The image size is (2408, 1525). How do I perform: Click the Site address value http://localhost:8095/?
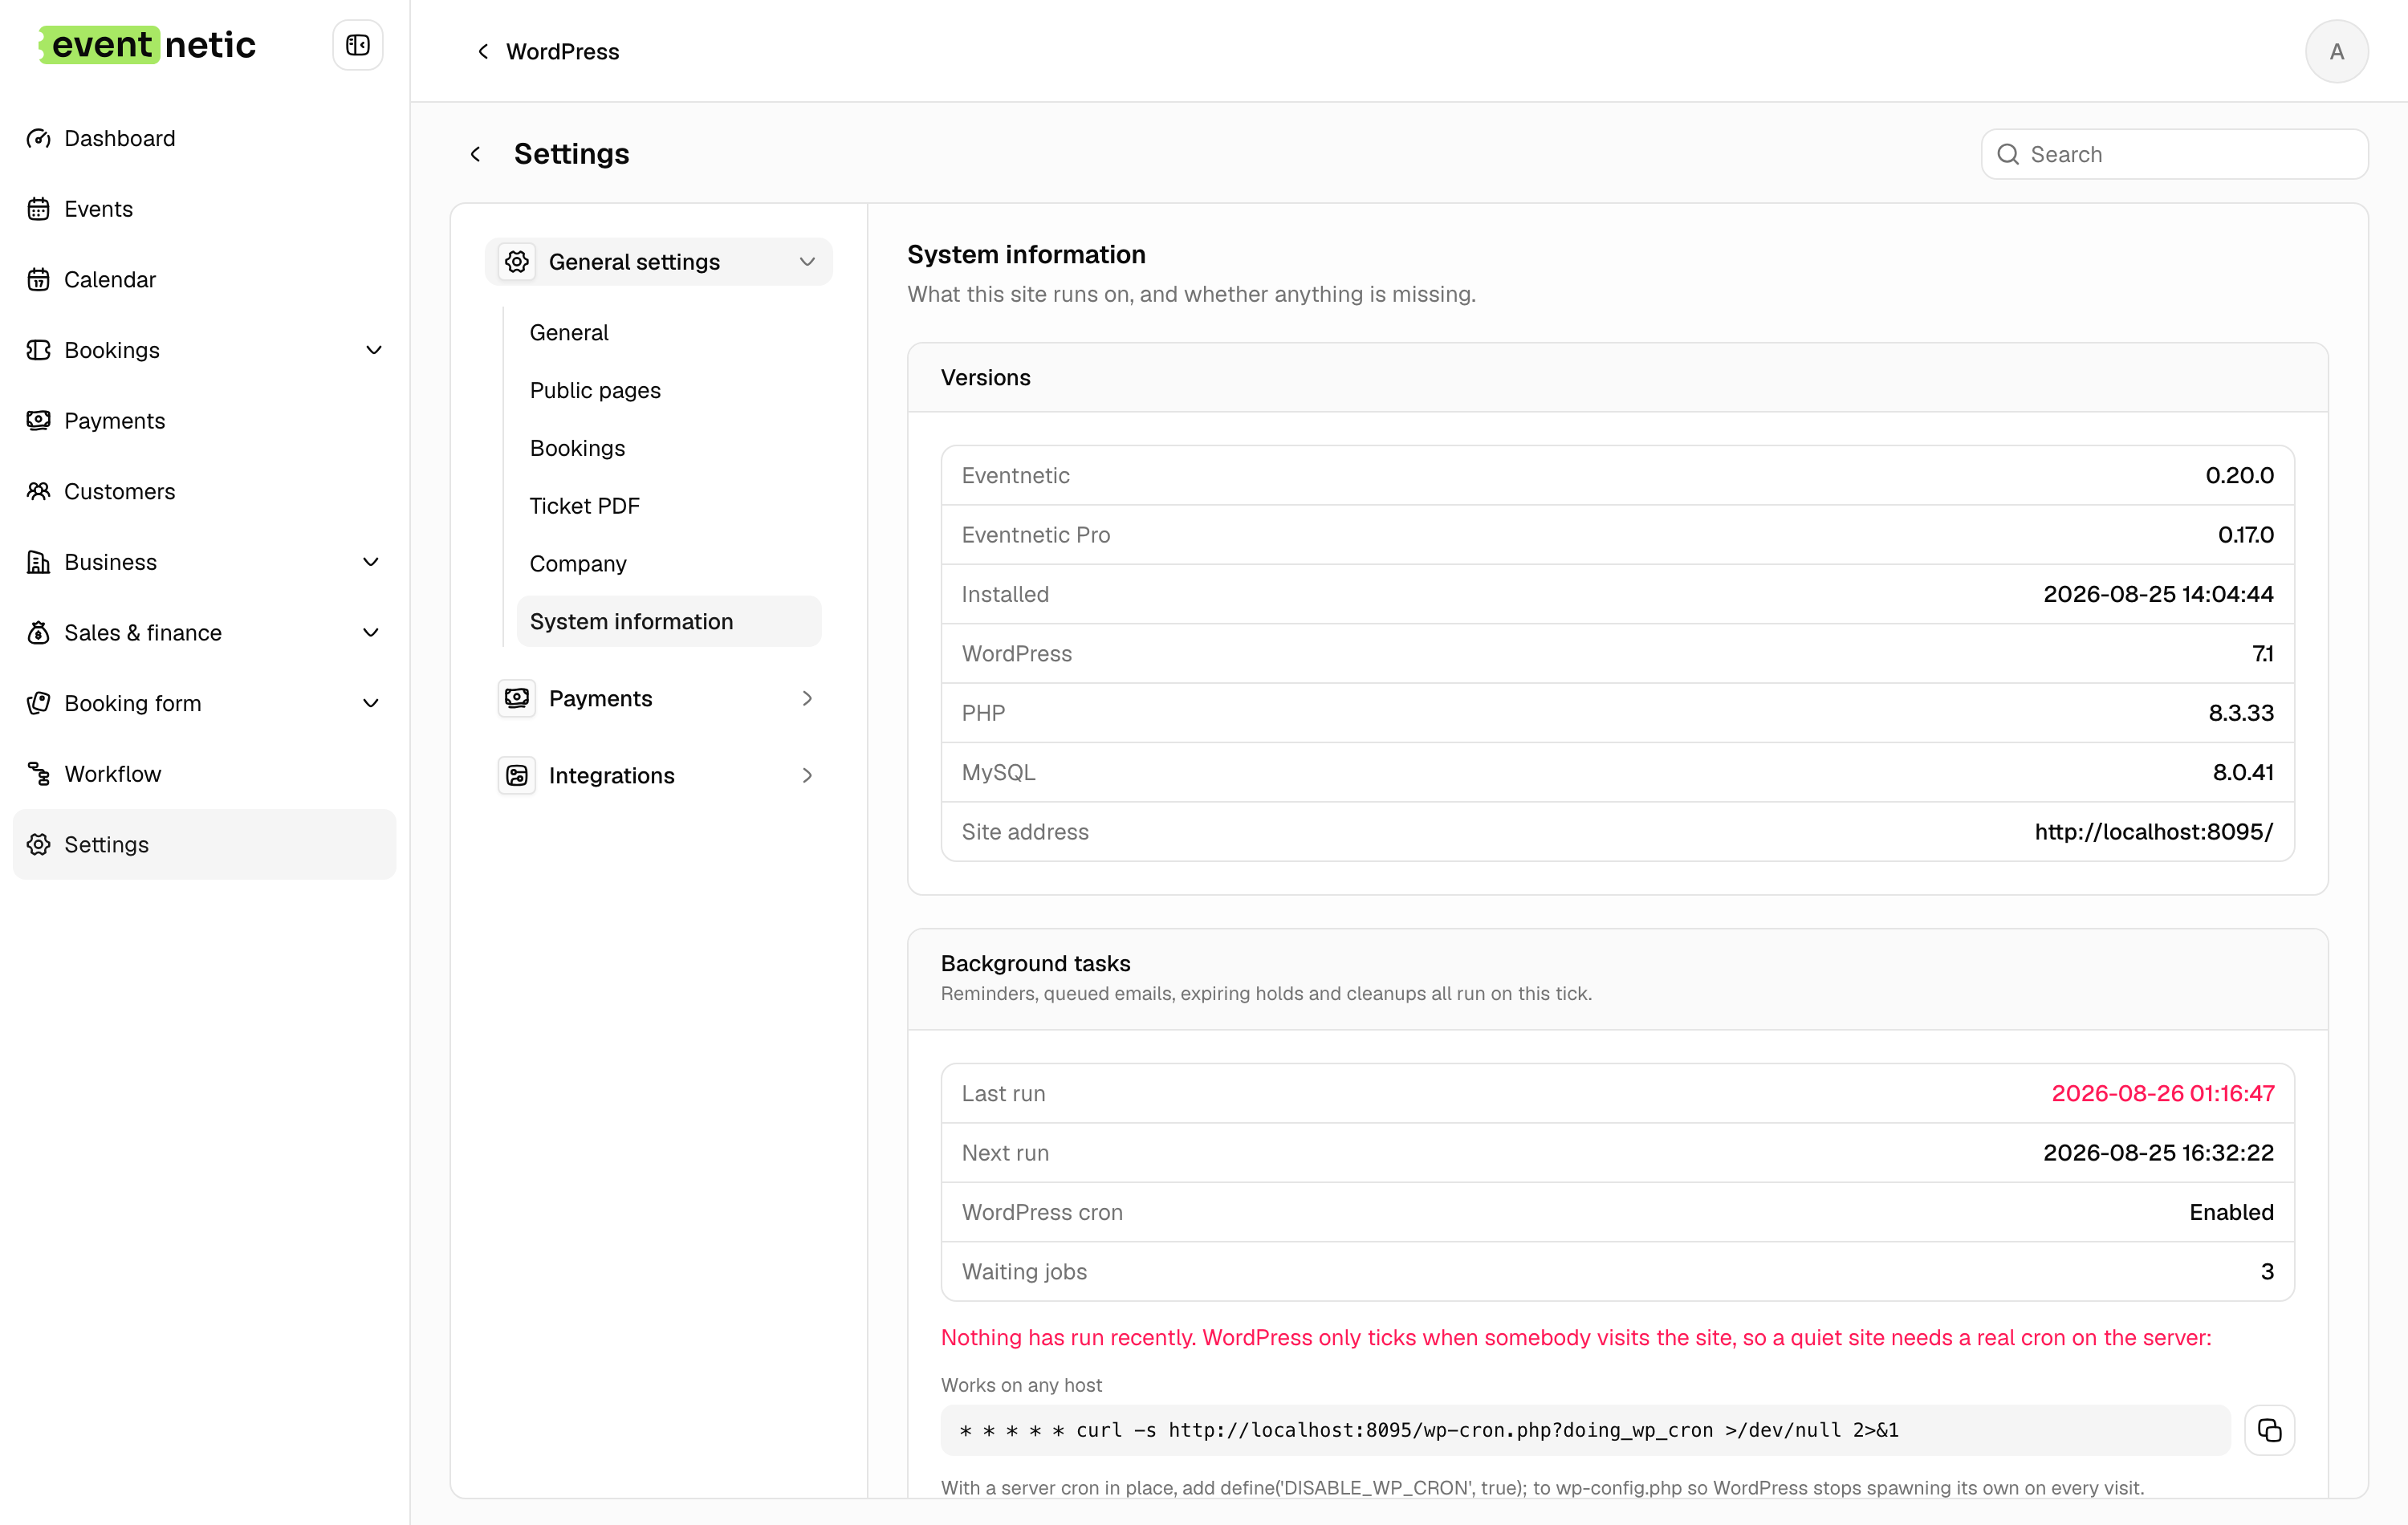[x=2154, y=832]
